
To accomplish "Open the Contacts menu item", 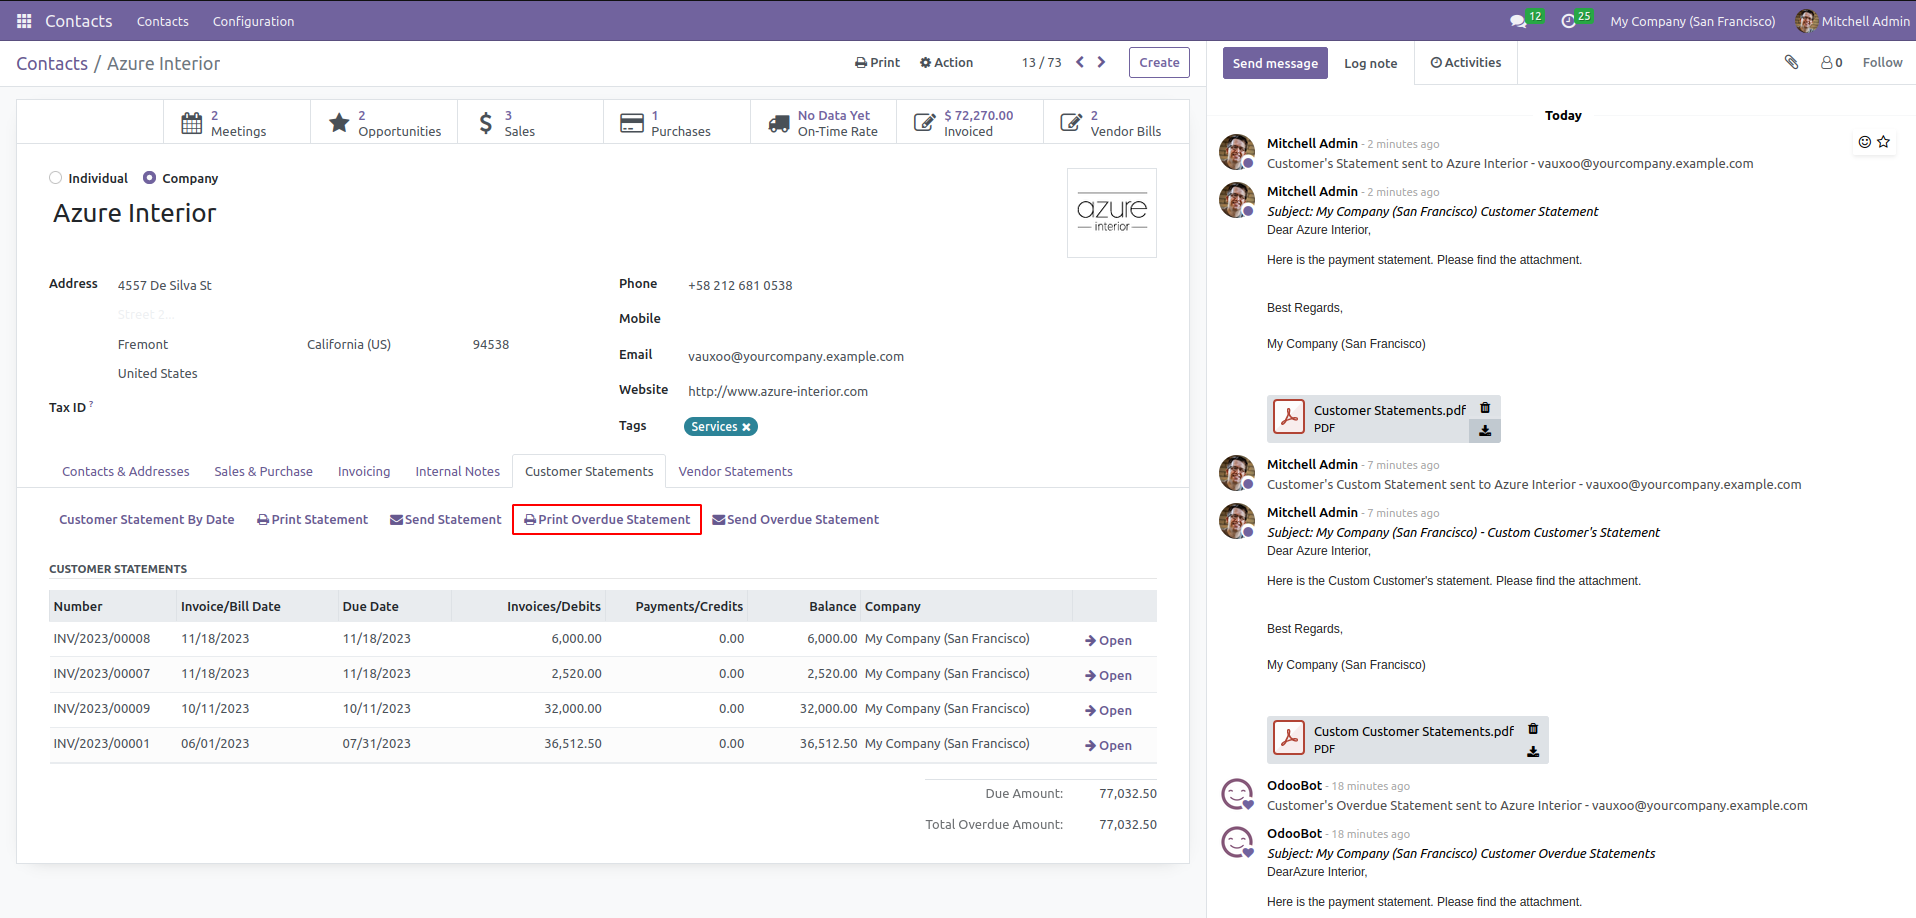I will coord(162,21).
